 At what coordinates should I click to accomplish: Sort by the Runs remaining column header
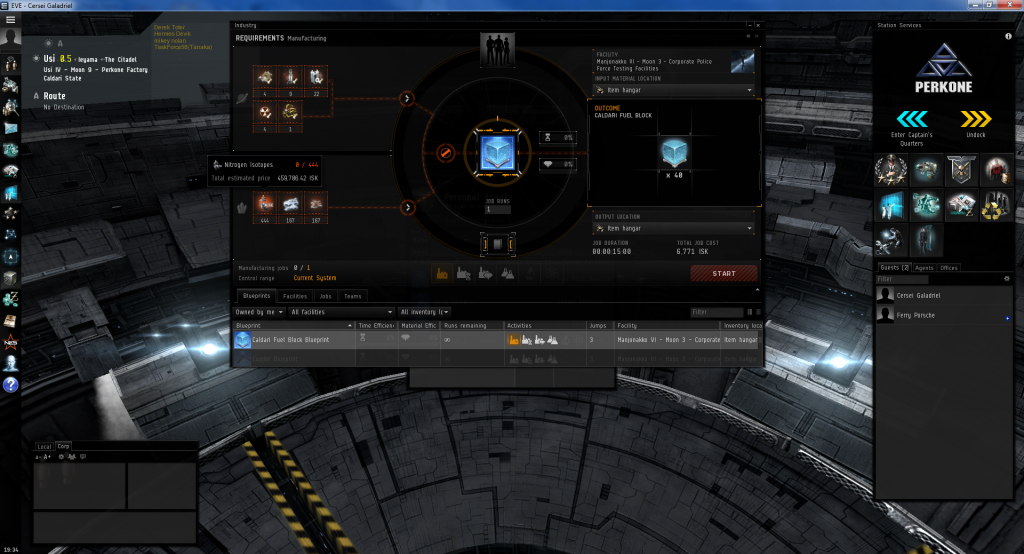(x=472, y=325)
